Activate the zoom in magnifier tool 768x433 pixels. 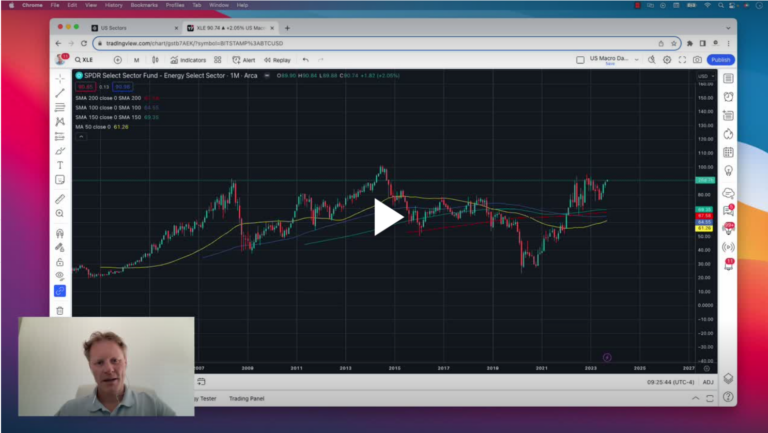pos(60,213)
